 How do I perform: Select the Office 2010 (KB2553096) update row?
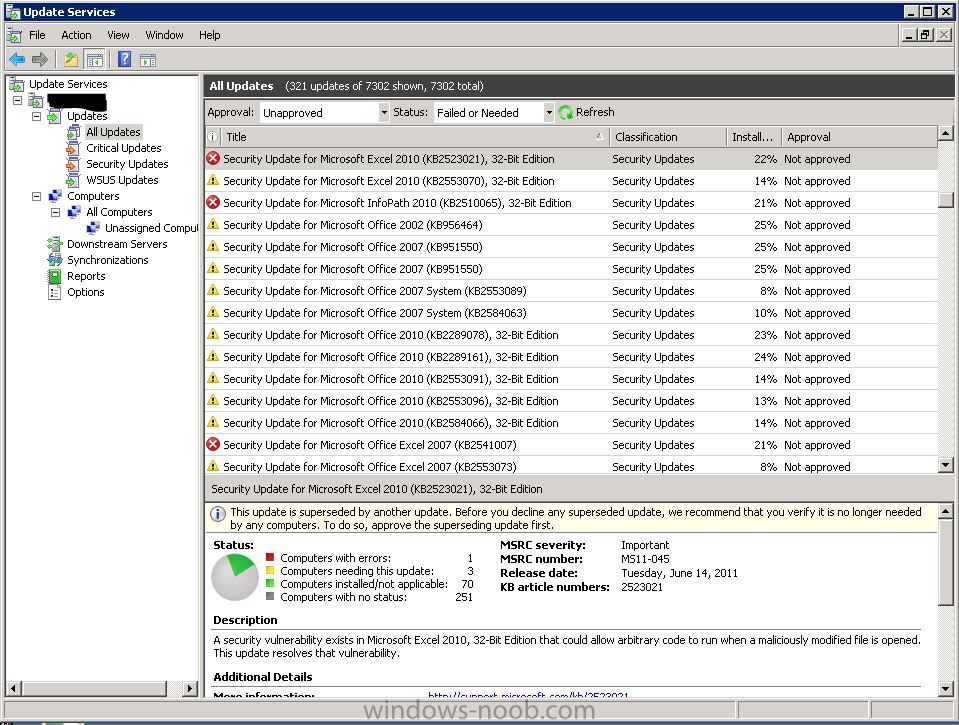click(x=571, y=401)
